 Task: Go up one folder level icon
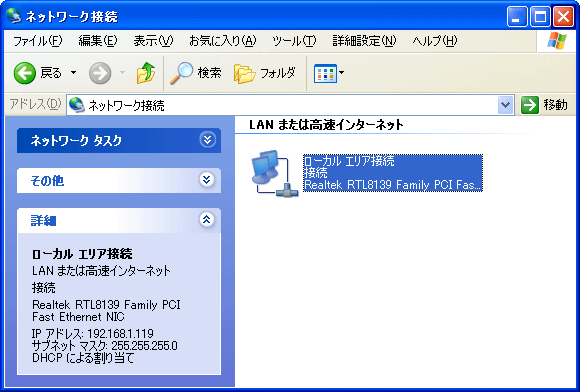[146, 72]
